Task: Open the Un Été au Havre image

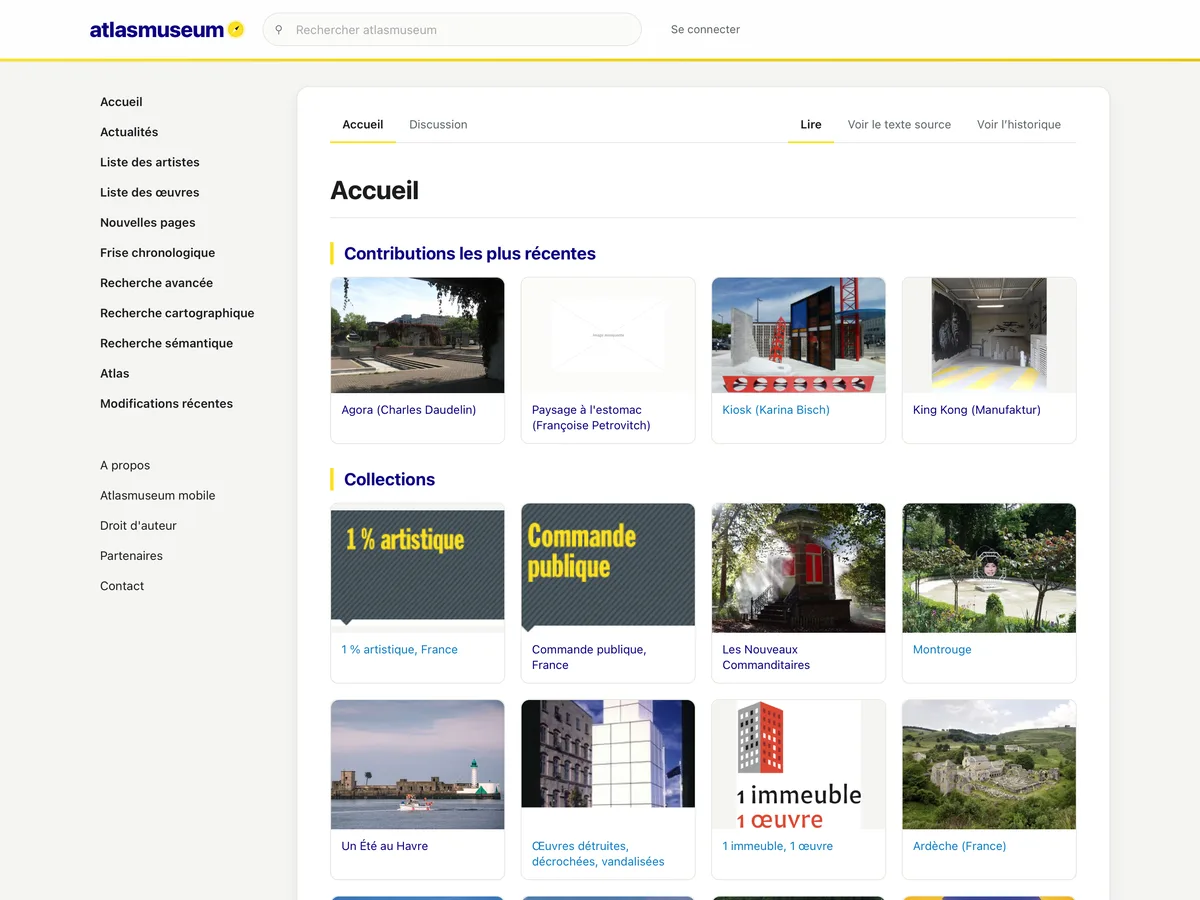Action: coord(418,765)
